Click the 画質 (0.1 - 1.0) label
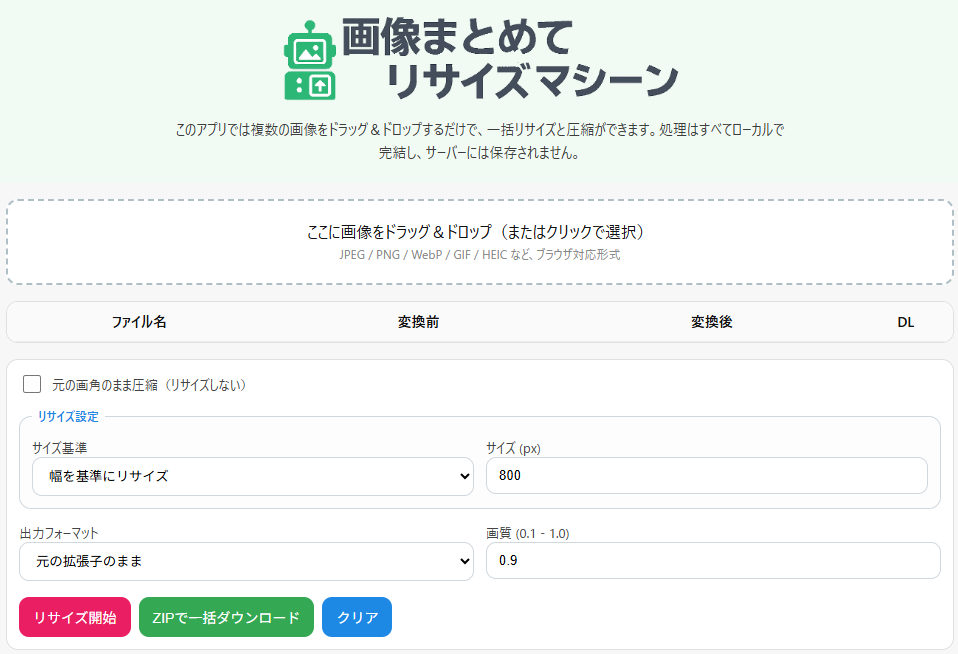 [x=527, y=533]
